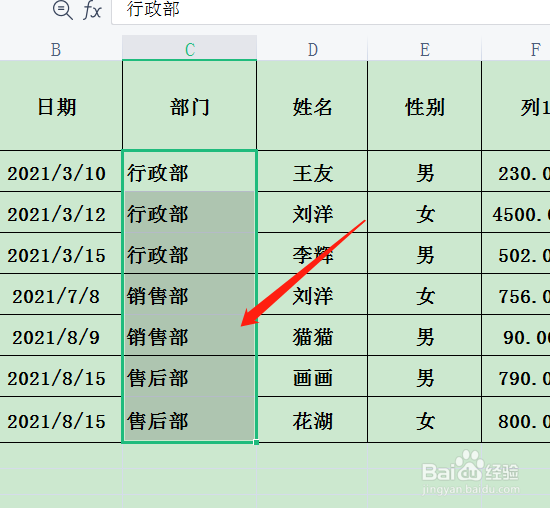Image resolution: width=550 pixels, height=508 pixels.
Task: Open the fx insert function button
Action: (x=92, y=10)
